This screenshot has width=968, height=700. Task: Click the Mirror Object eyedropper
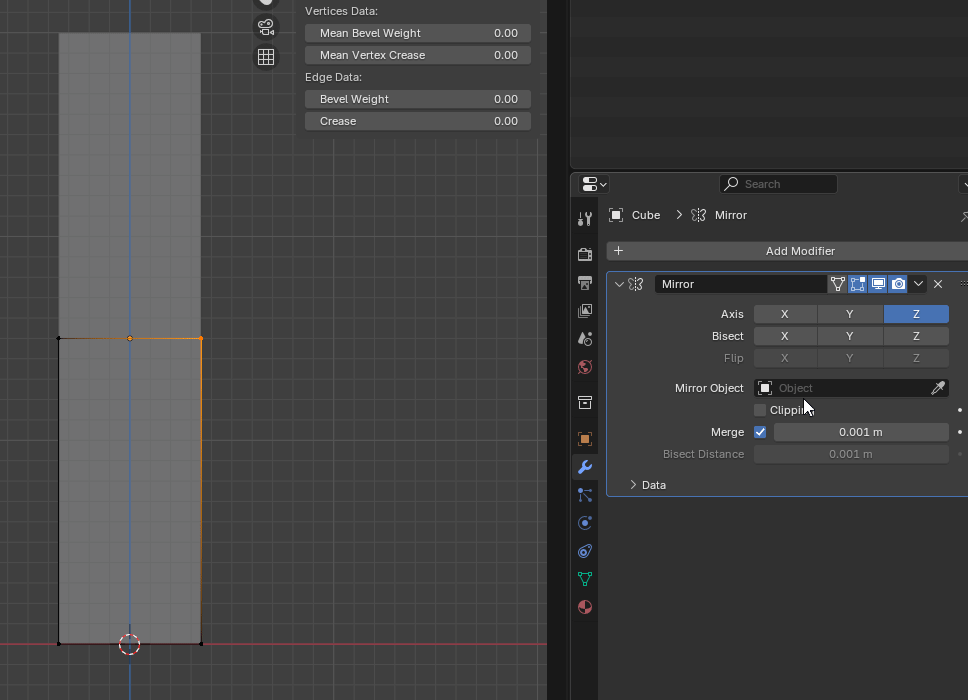point(938,388)
